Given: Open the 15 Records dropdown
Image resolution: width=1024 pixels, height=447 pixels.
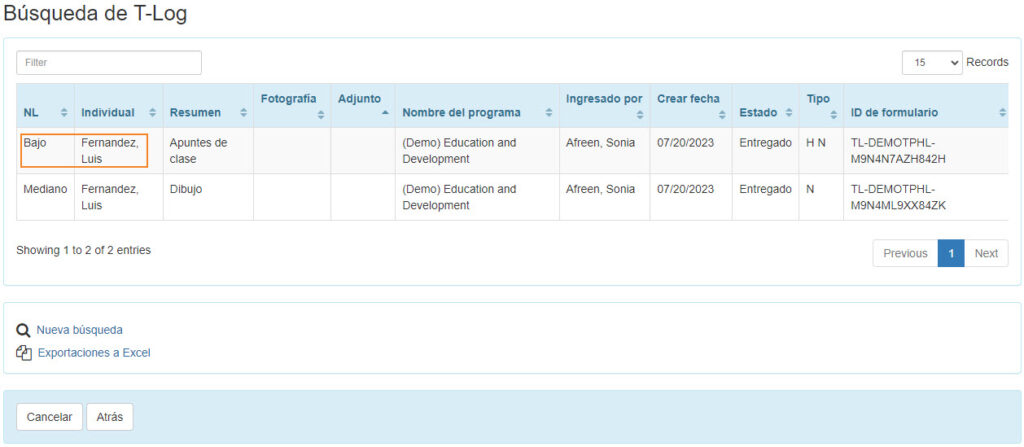Looking at the screenshot, I should pyautogui.click(x=932, y=63).
